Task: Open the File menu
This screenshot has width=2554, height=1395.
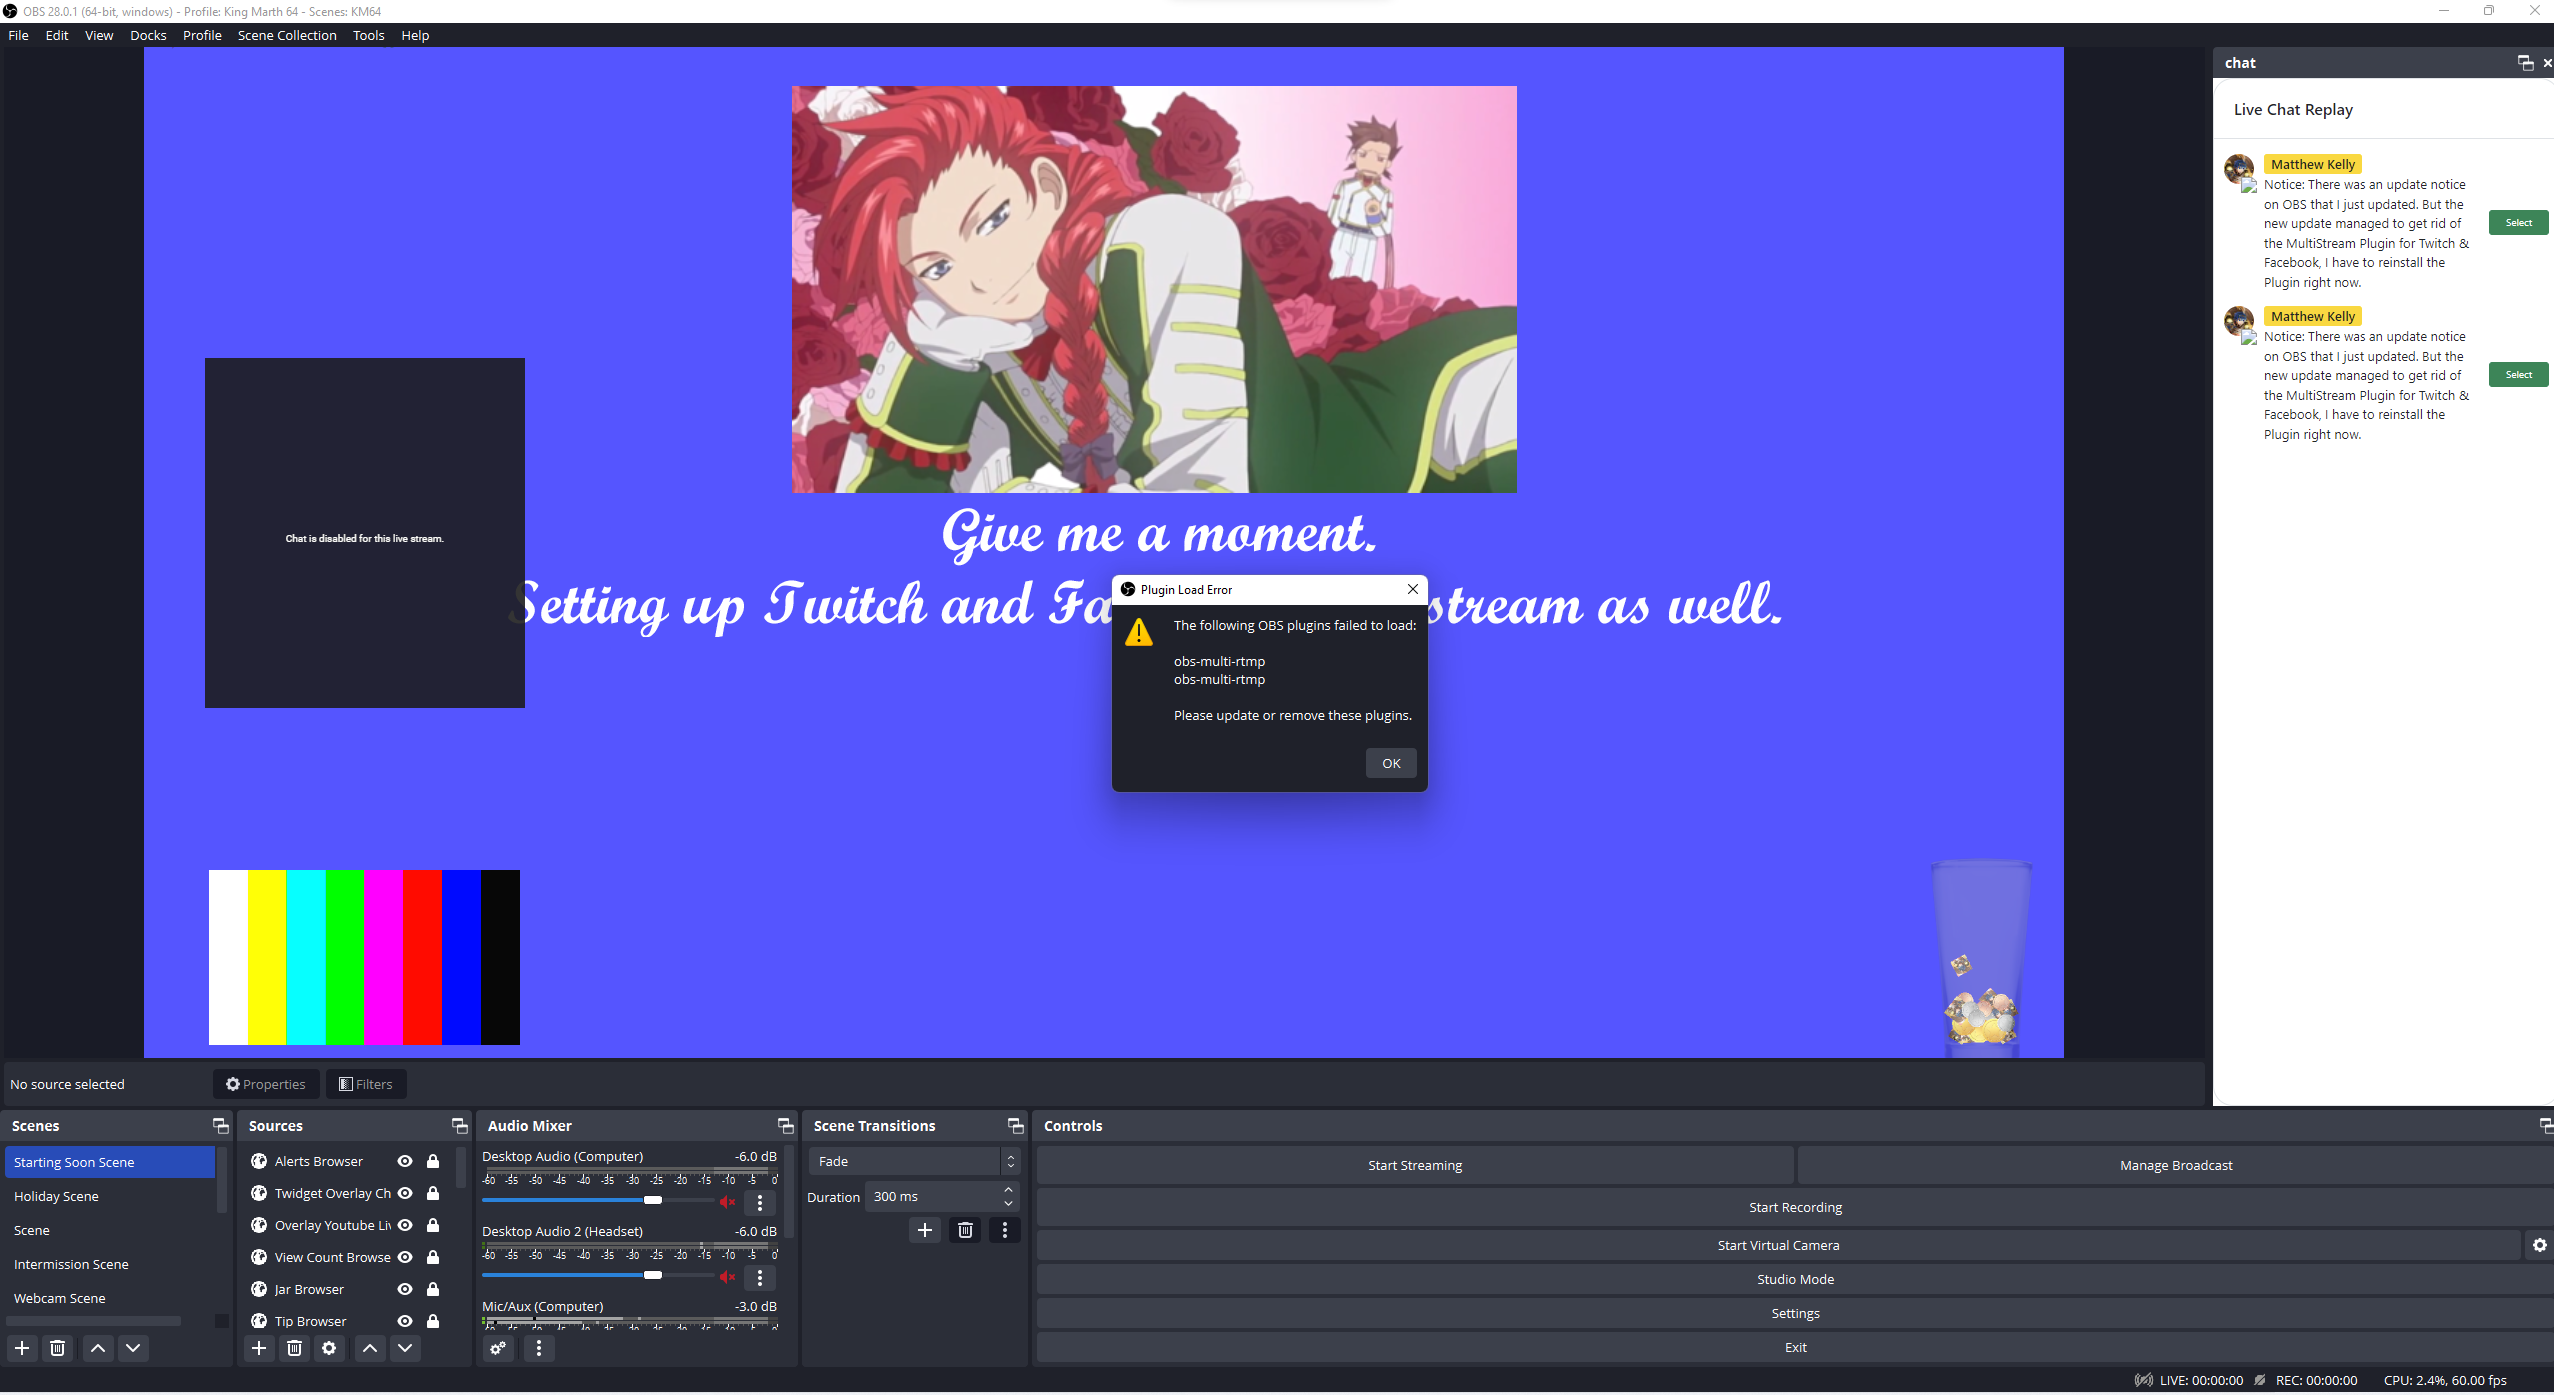Action: tap(18, 35)
